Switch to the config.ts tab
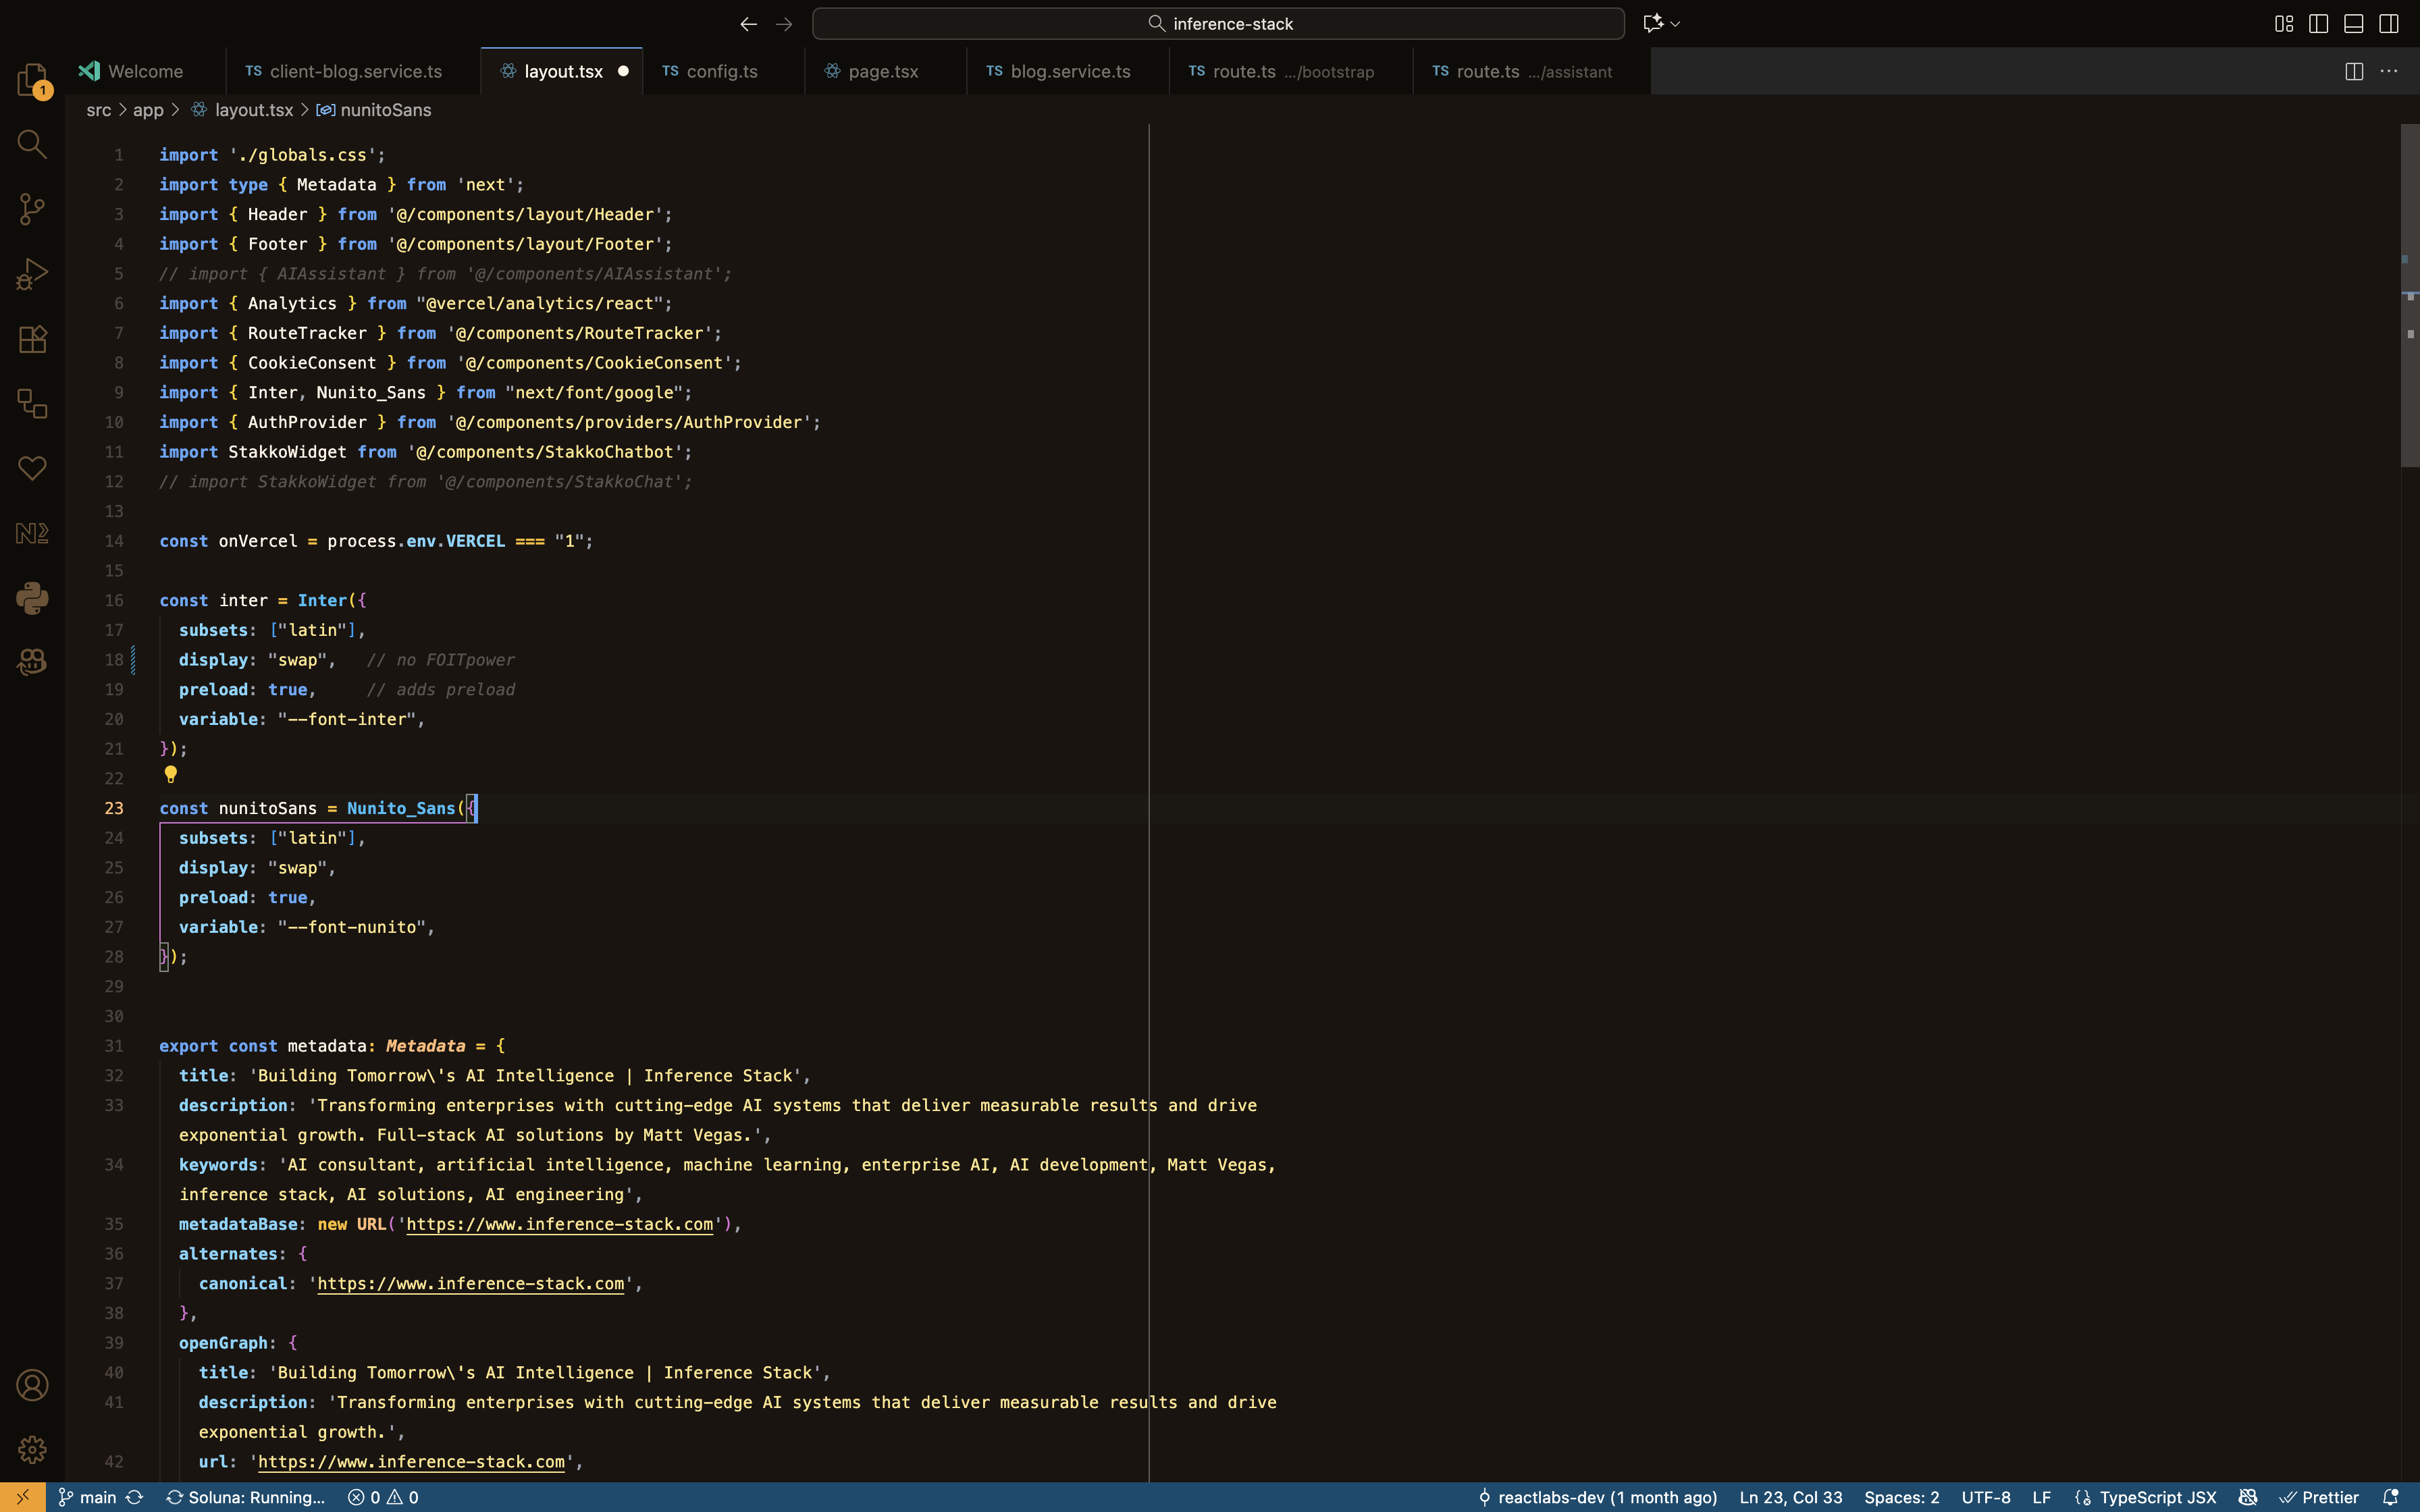The height and width of the screenshot is (1512, 2420). 721,71
